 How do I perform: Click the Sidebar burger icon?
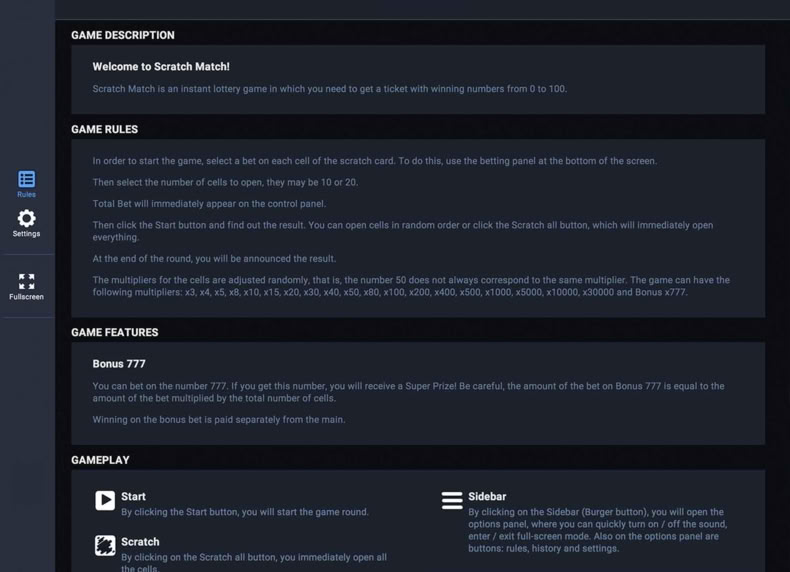pos(452,500)
